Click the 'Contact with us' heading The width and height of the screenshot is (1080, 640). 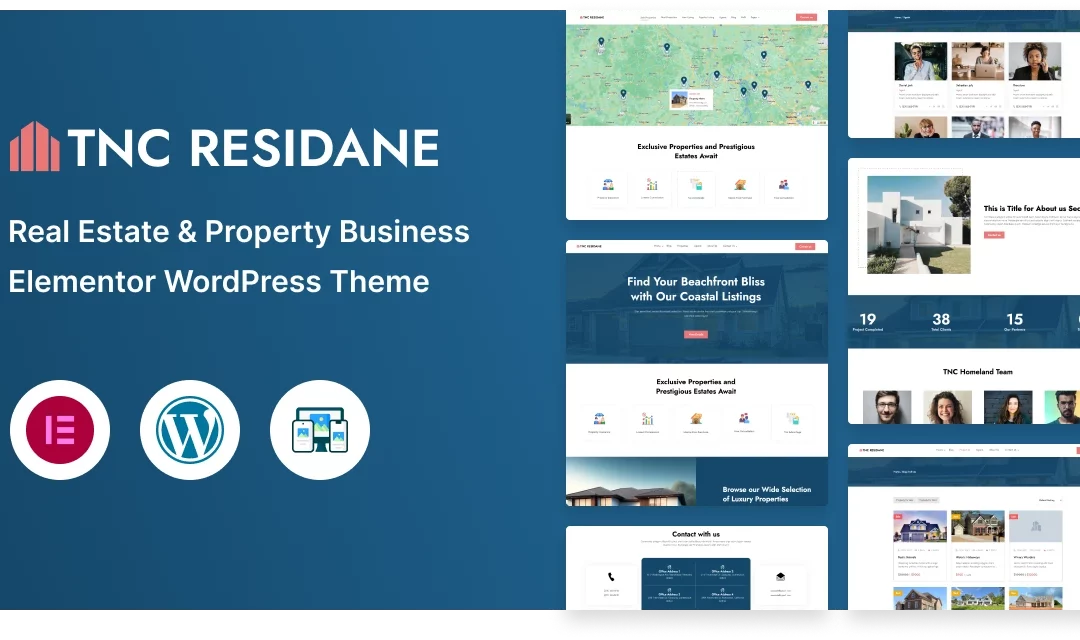696,534
